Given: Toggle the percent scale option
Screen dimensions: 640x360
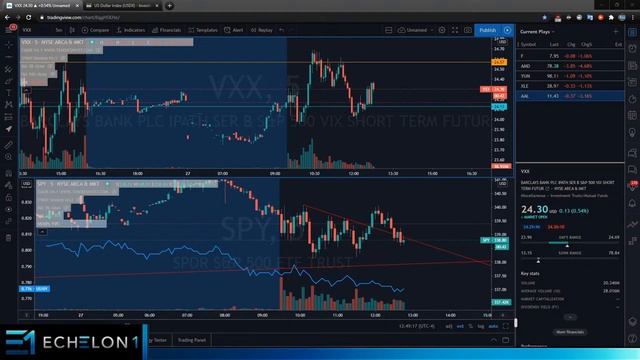Looking at the screenshot, I should pyautogui.click(x=471, y=326).
